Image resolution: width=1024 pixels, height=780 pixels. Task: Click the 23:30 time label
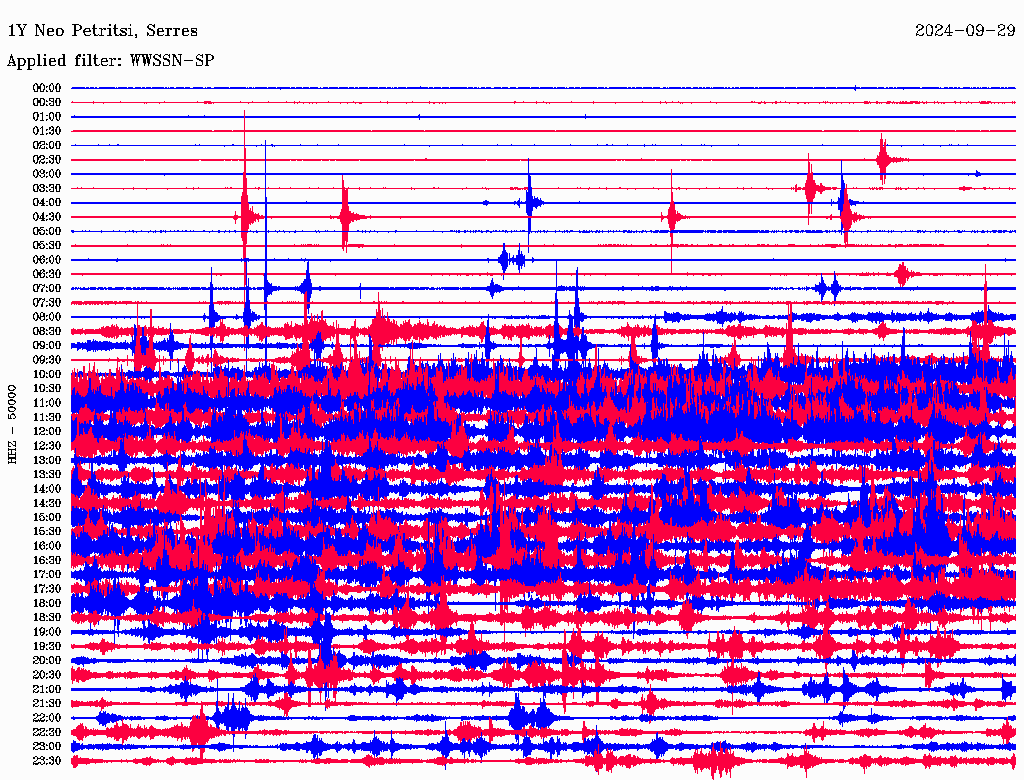click(x=47, y=761)
